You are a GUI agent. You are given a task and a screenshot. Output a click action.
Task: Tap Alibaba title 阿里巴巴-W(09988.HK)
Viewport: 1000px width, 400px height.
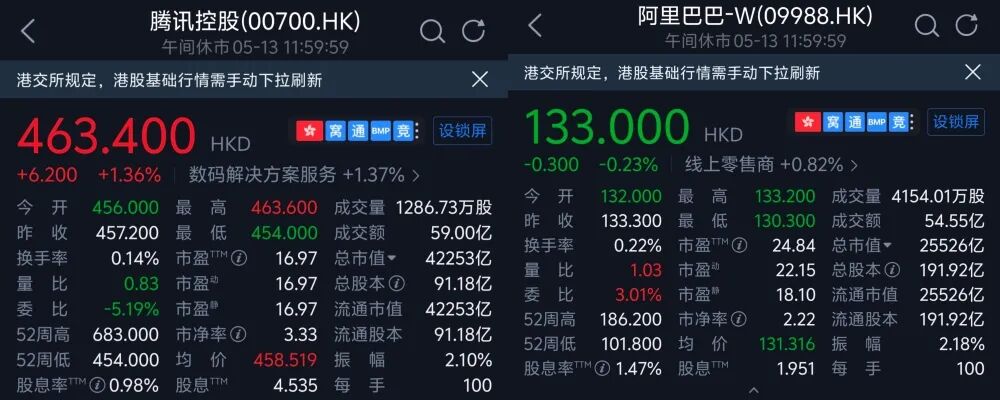point(755,15)
